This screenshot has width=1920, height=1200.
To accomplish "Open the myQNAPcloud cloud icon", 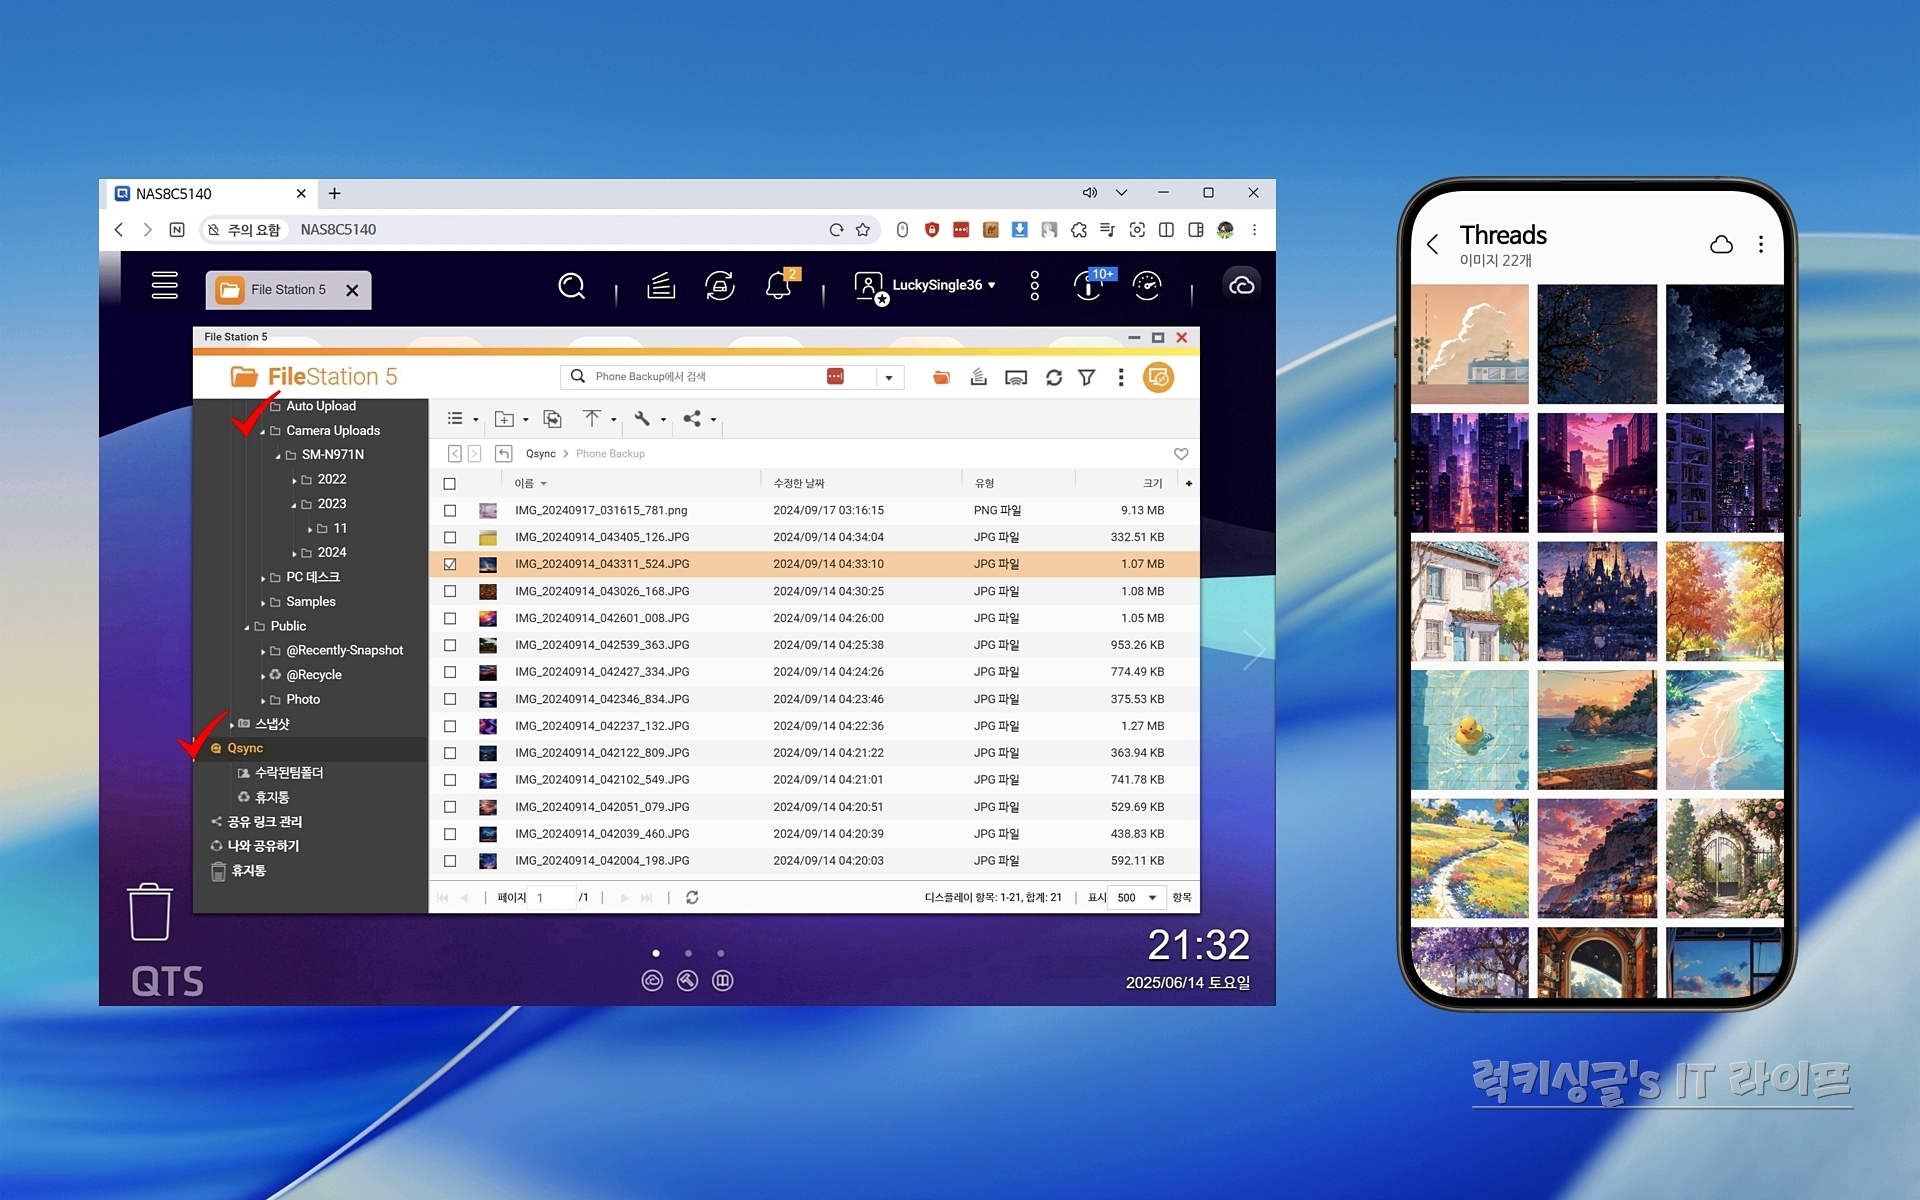I will point(1242,286).
